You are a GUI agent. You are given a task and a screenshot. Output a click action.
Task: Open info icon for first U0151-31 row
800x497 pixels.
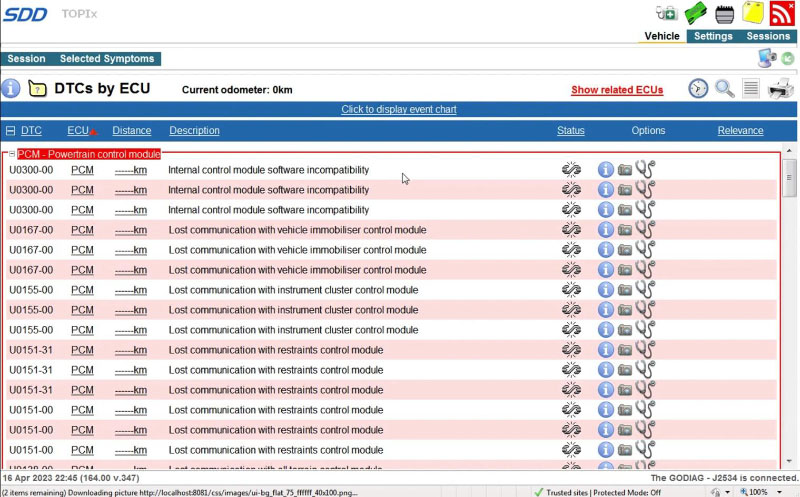[x=605, y=350]
